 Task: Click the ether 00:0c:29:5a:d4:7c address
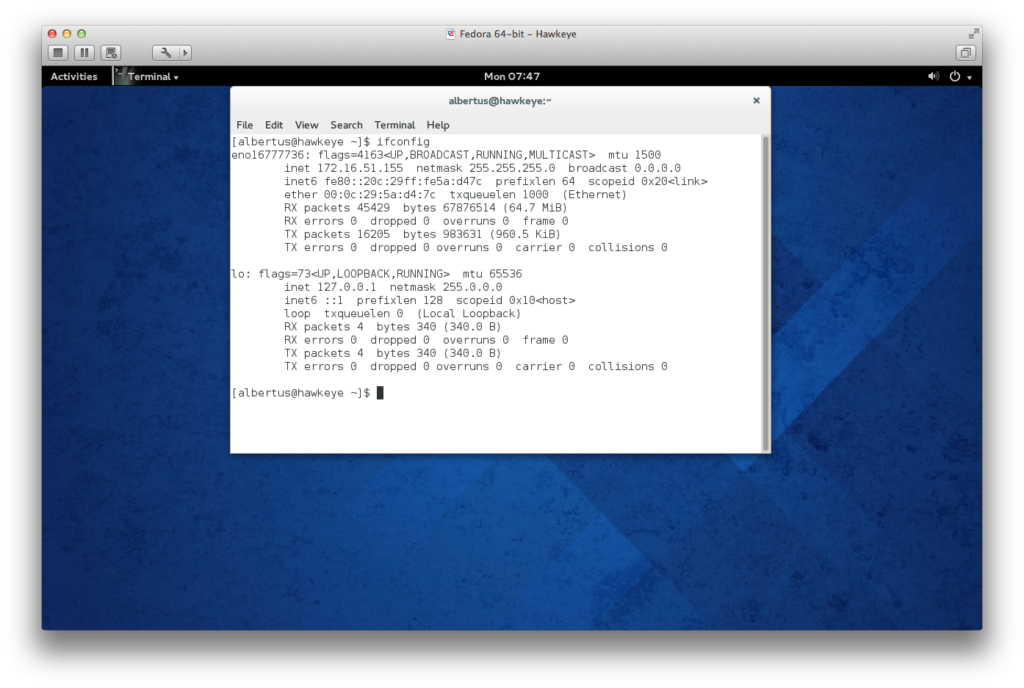click(359, 195)
